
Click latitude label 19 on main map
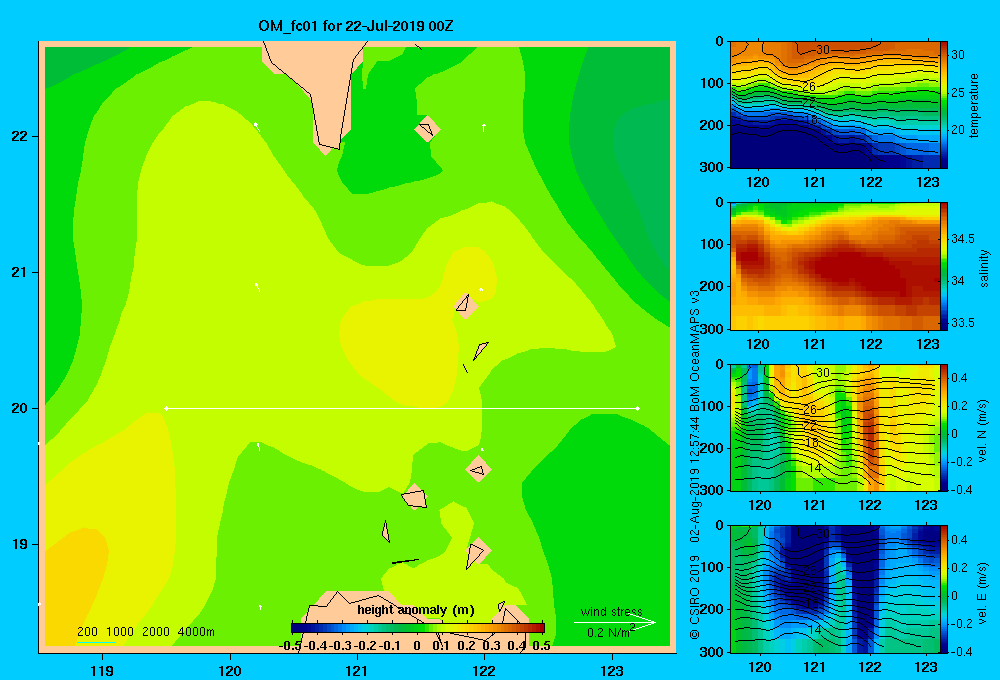pyautogui.click(x=20, y=544)
